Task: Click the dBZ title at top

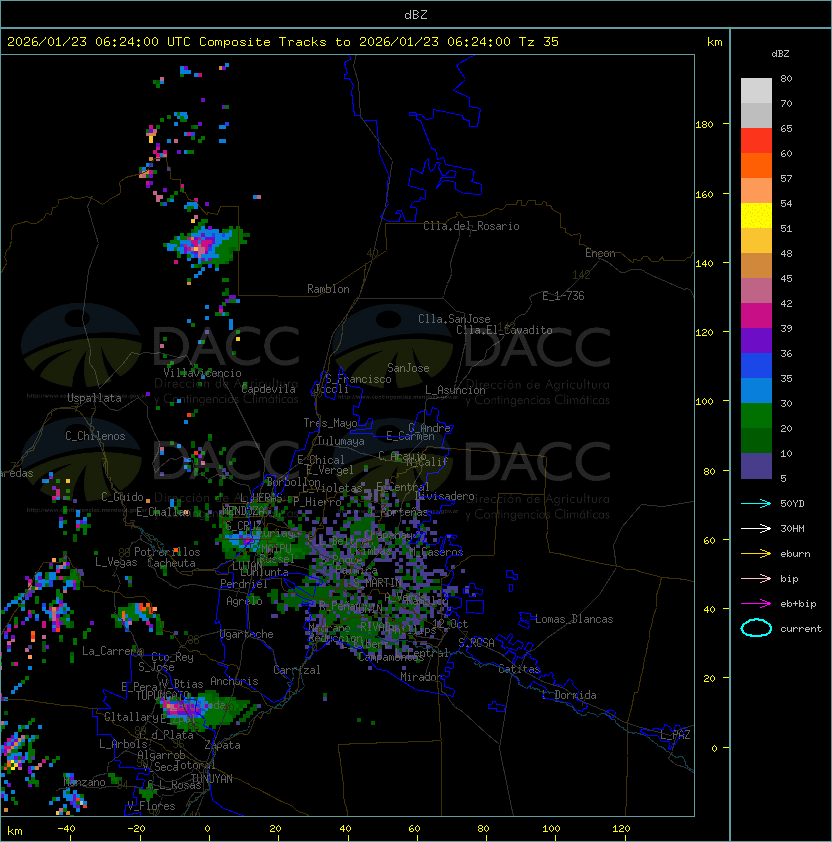Action: coord(416,14)
